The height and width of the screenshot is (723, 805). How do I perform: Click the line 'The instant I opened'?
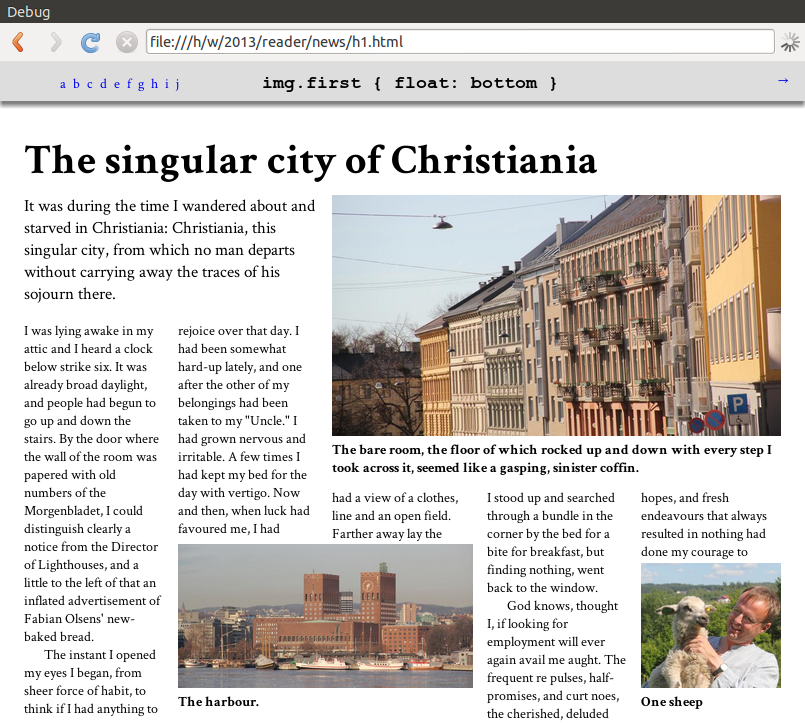tap(100, 655)
